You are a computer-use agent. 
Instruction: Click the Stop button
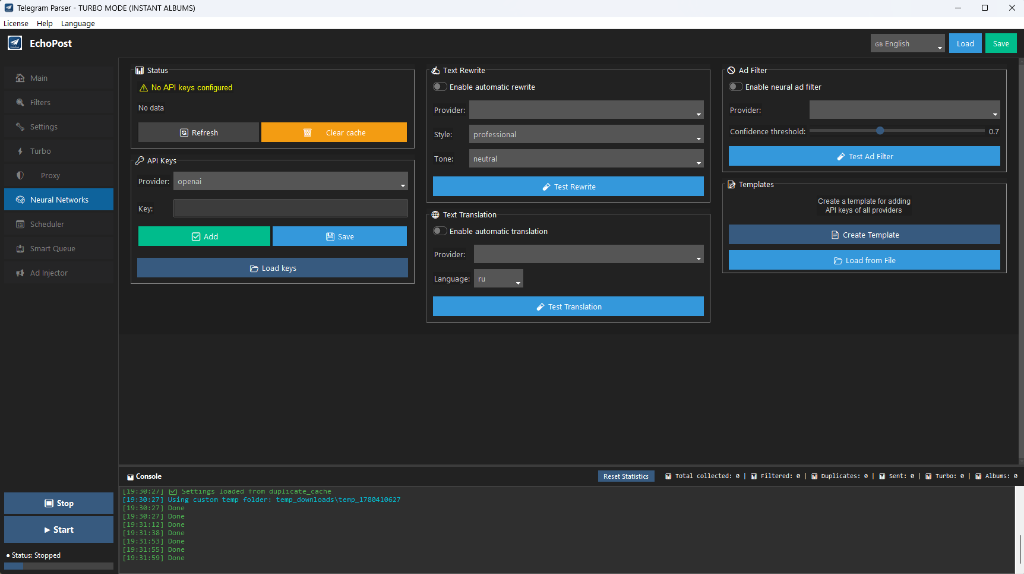pos(58,503)
